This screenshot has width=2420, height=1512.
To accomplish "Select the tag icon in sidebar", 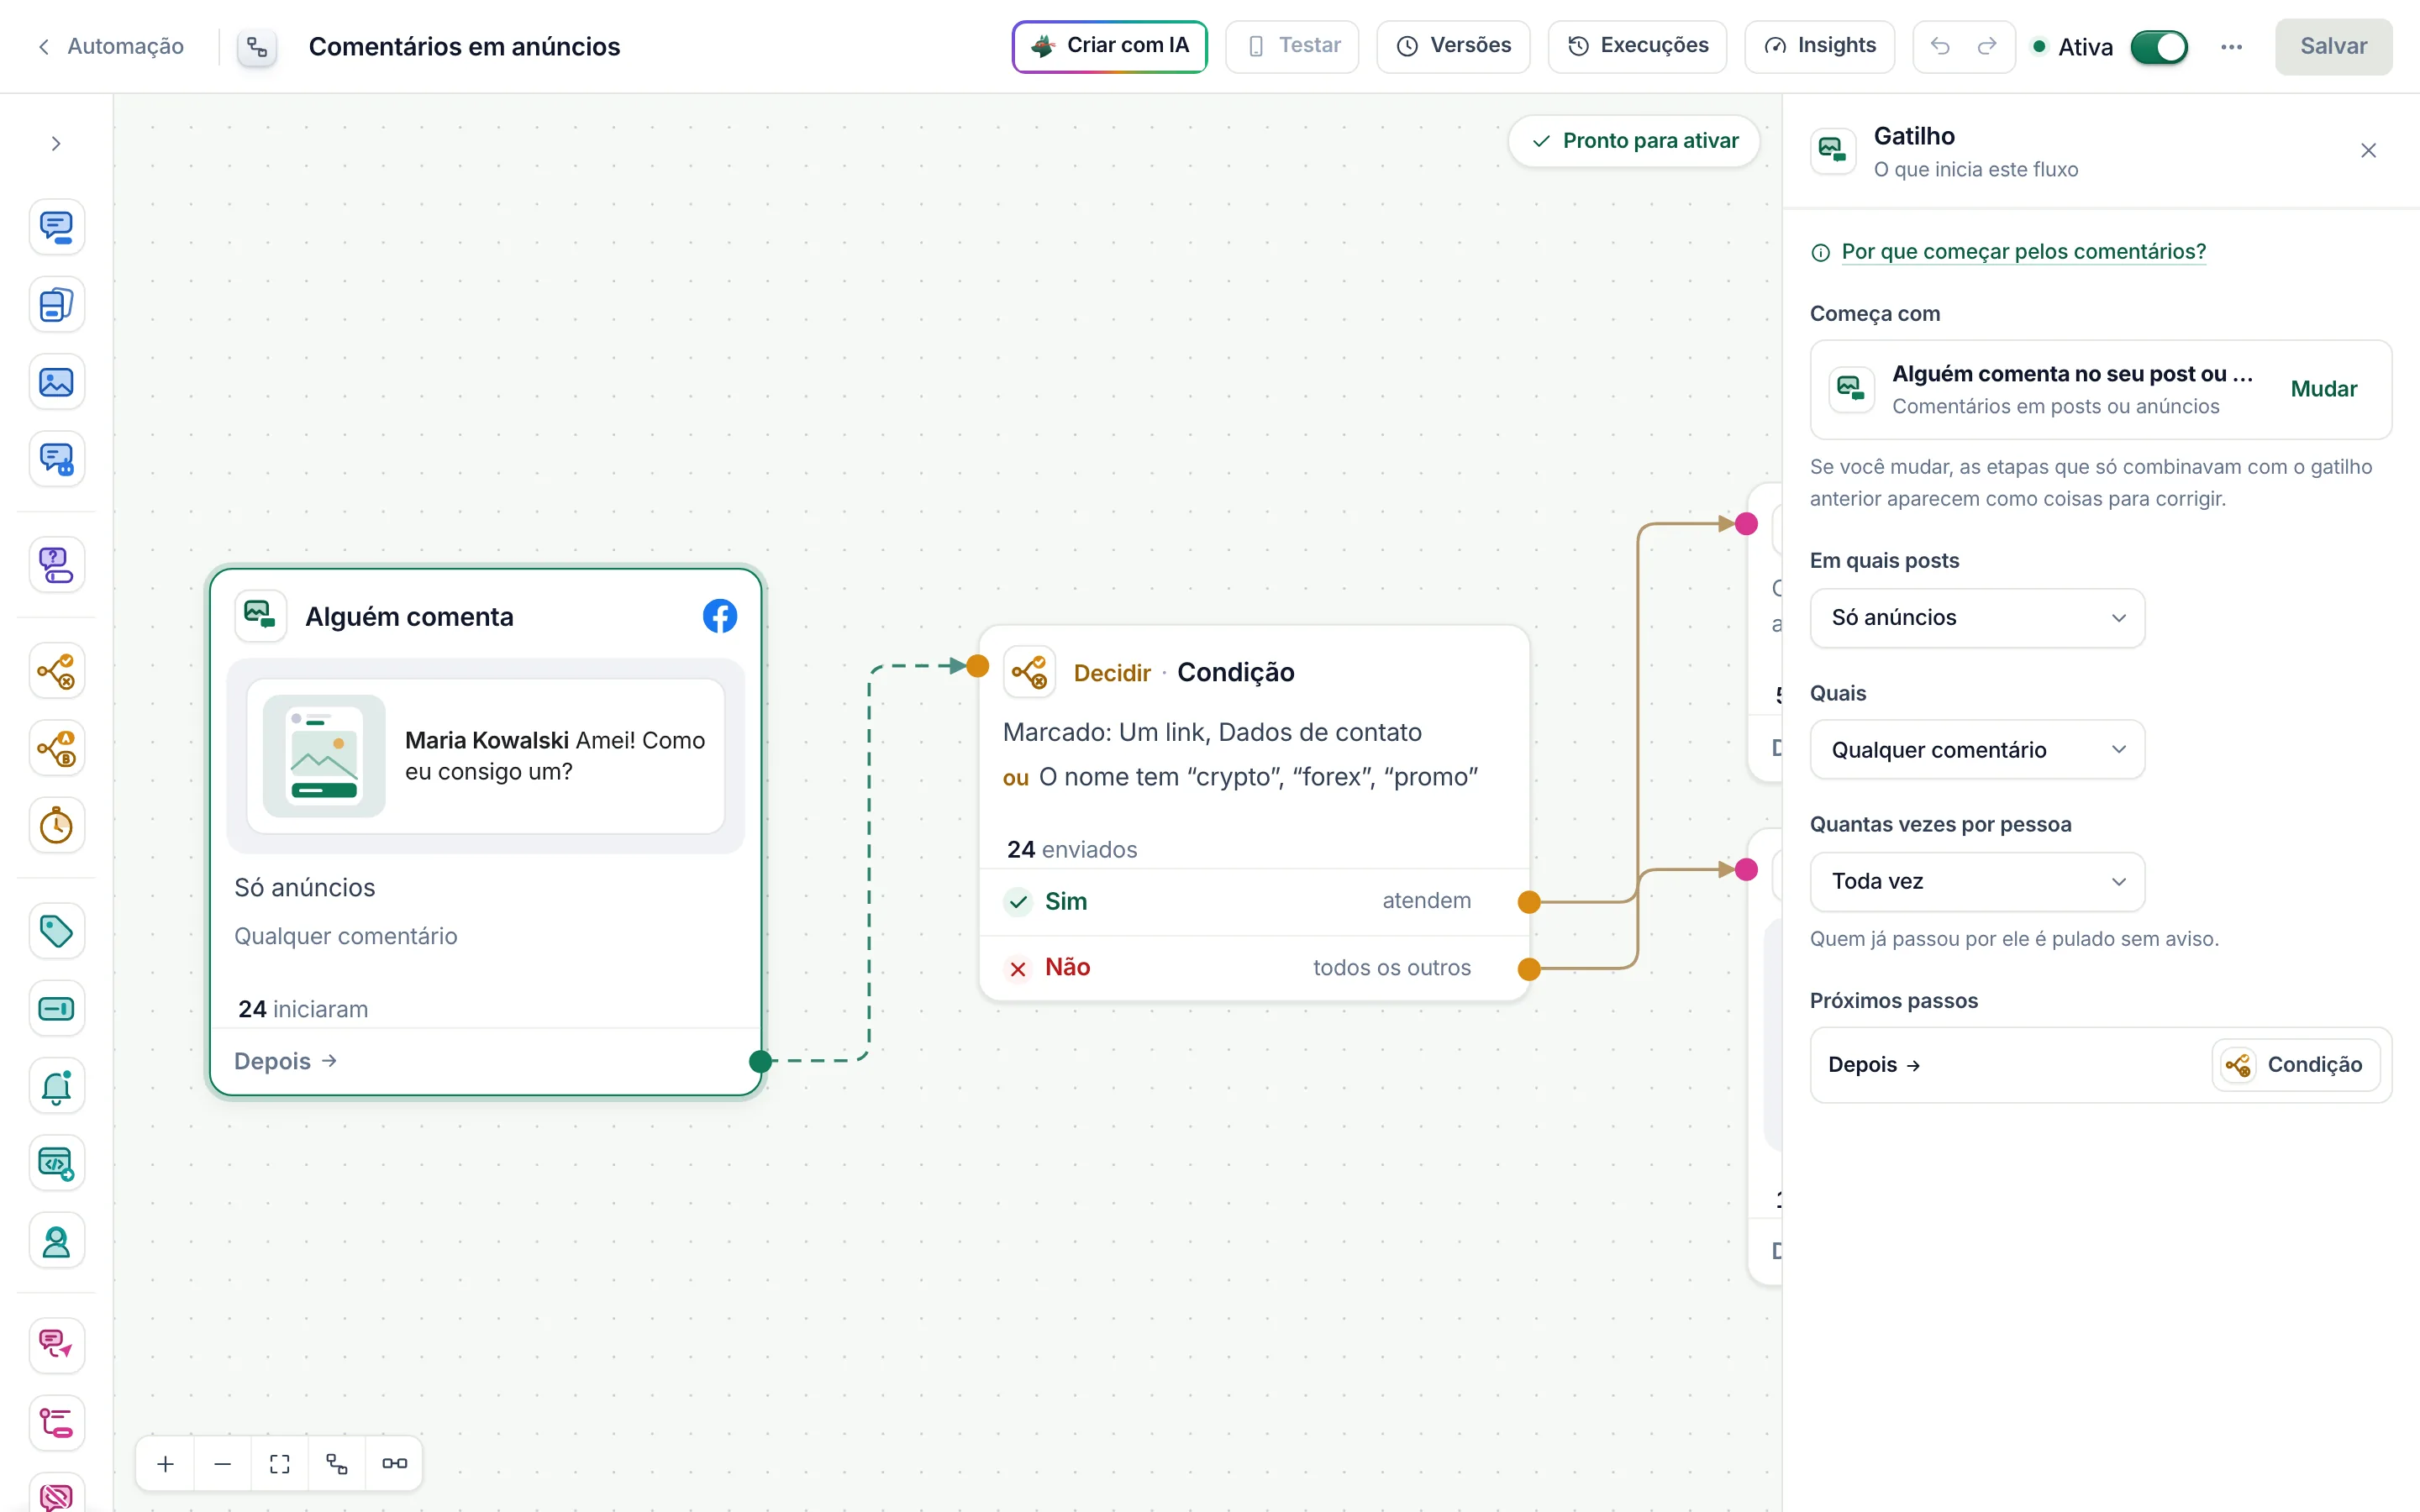I will tap(56, 932).
